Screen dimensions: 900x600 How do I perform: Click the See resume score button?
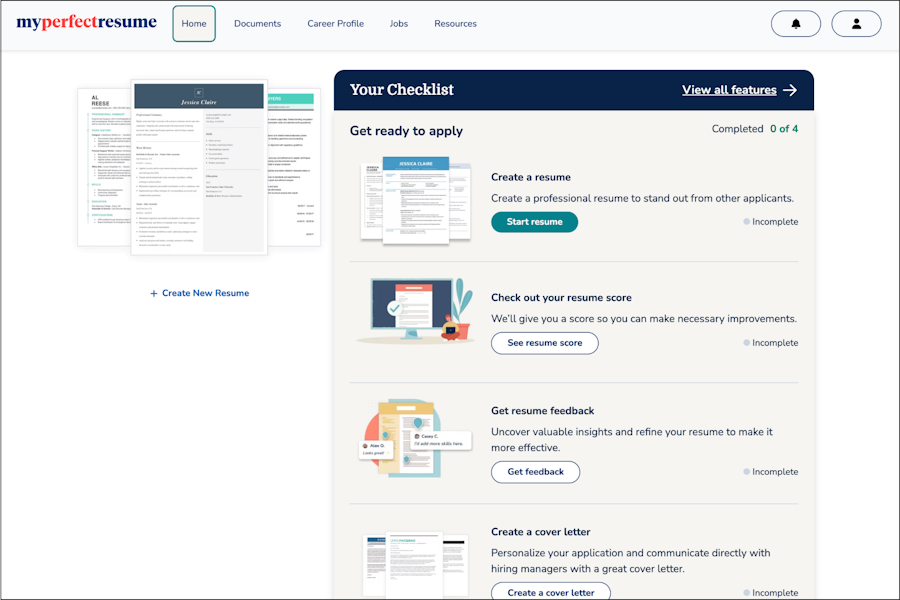click(x=545, y=343)
